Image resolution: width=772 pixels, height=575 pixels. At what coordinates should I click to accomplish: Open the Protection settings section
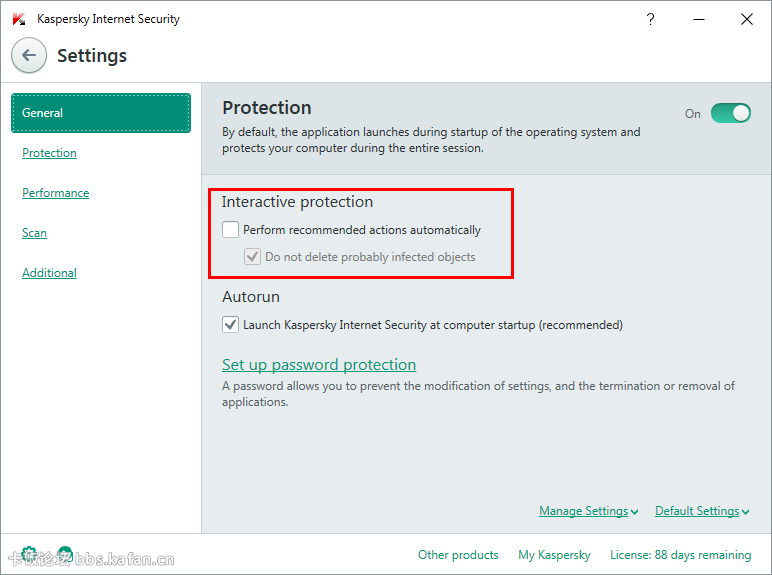pos(49,153)
